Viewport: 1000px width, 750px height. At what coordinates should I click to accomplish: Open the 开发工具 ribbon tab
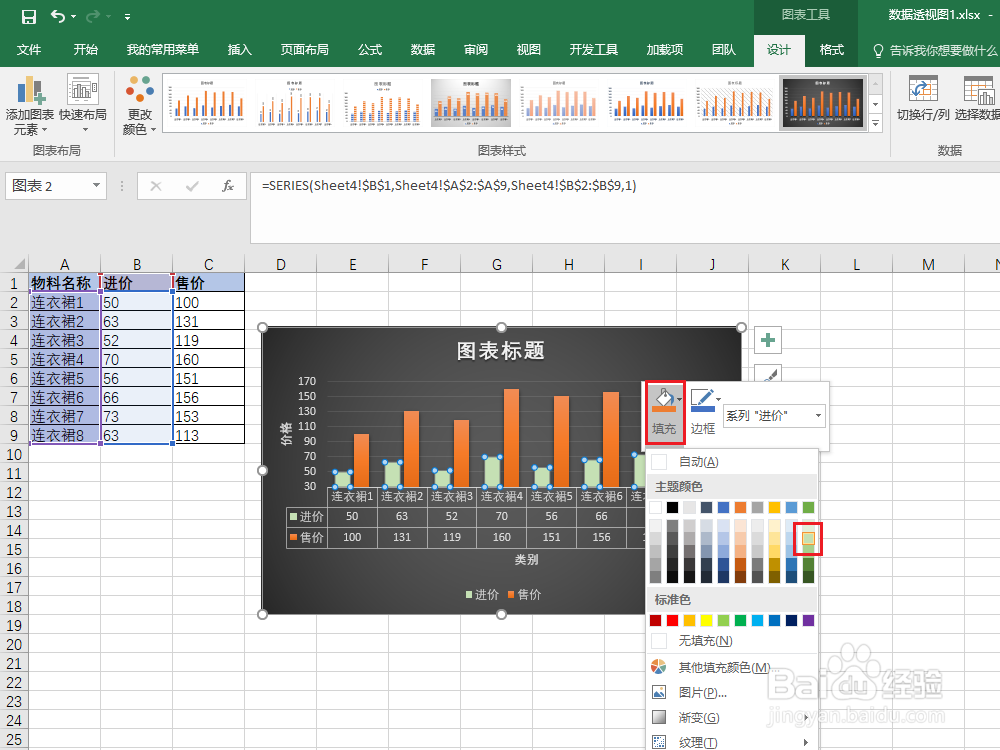tap(594, 46)
